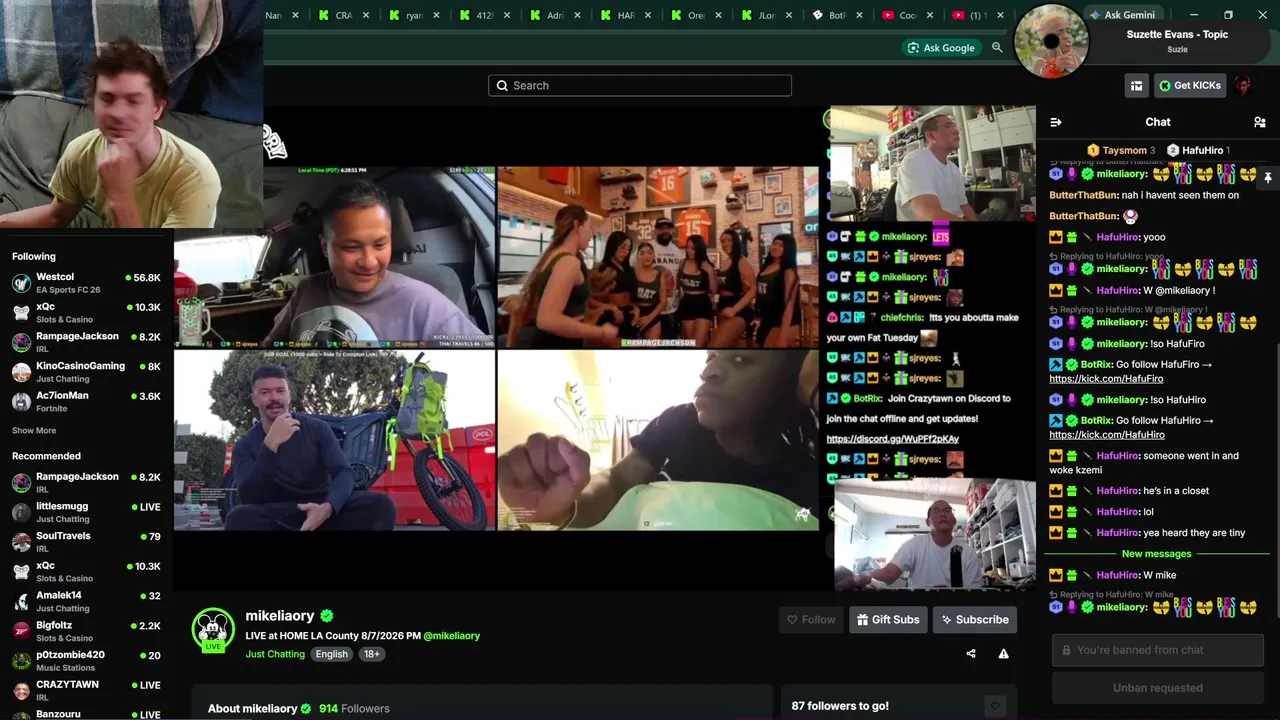Screen dimensions: 1280x720
Task: Click the mikeliaory stream video player
Action: click(x=605, y=348)
